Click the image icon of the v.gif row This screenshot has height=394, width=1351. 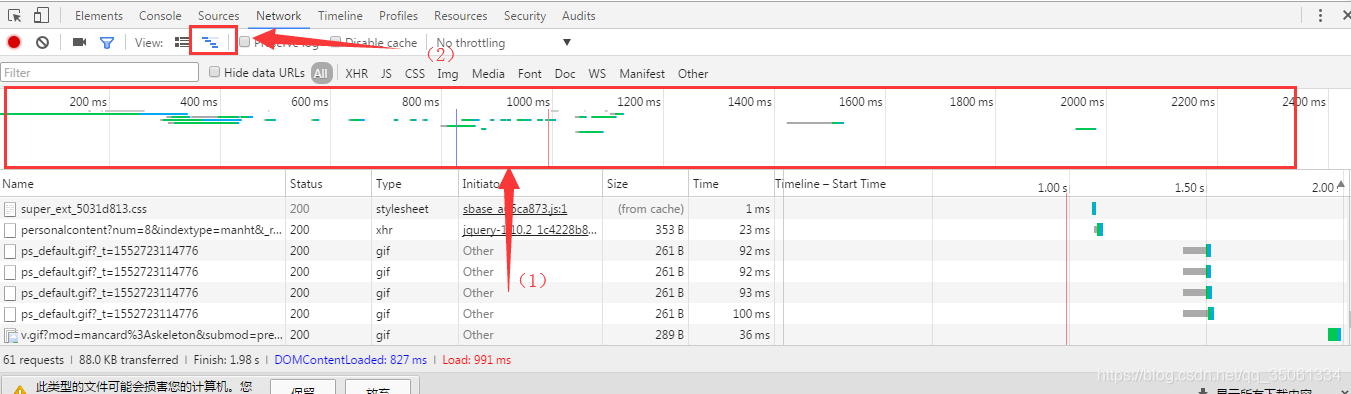(x=10, y=335)
